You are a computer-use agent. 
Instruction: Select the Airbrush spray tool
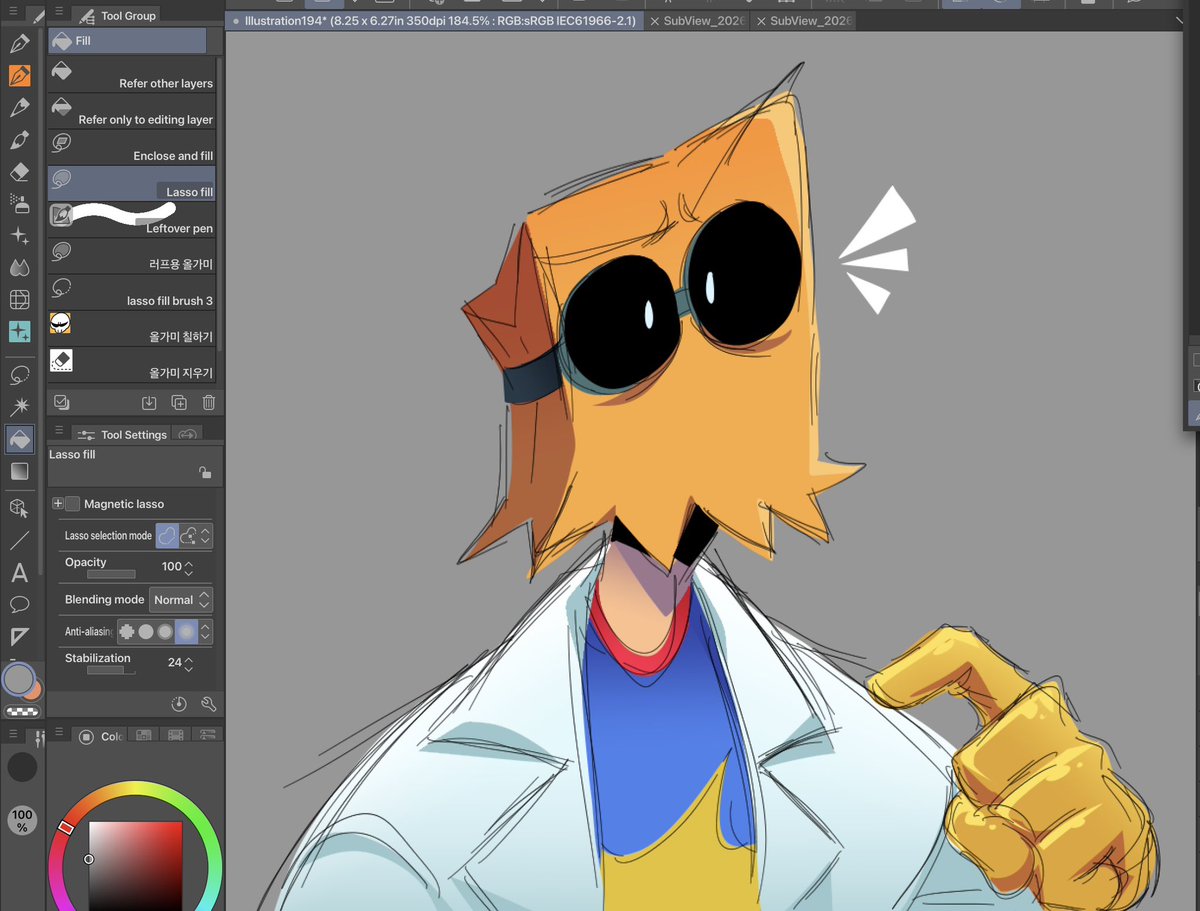pyautogui.click(x=19, y=204)
